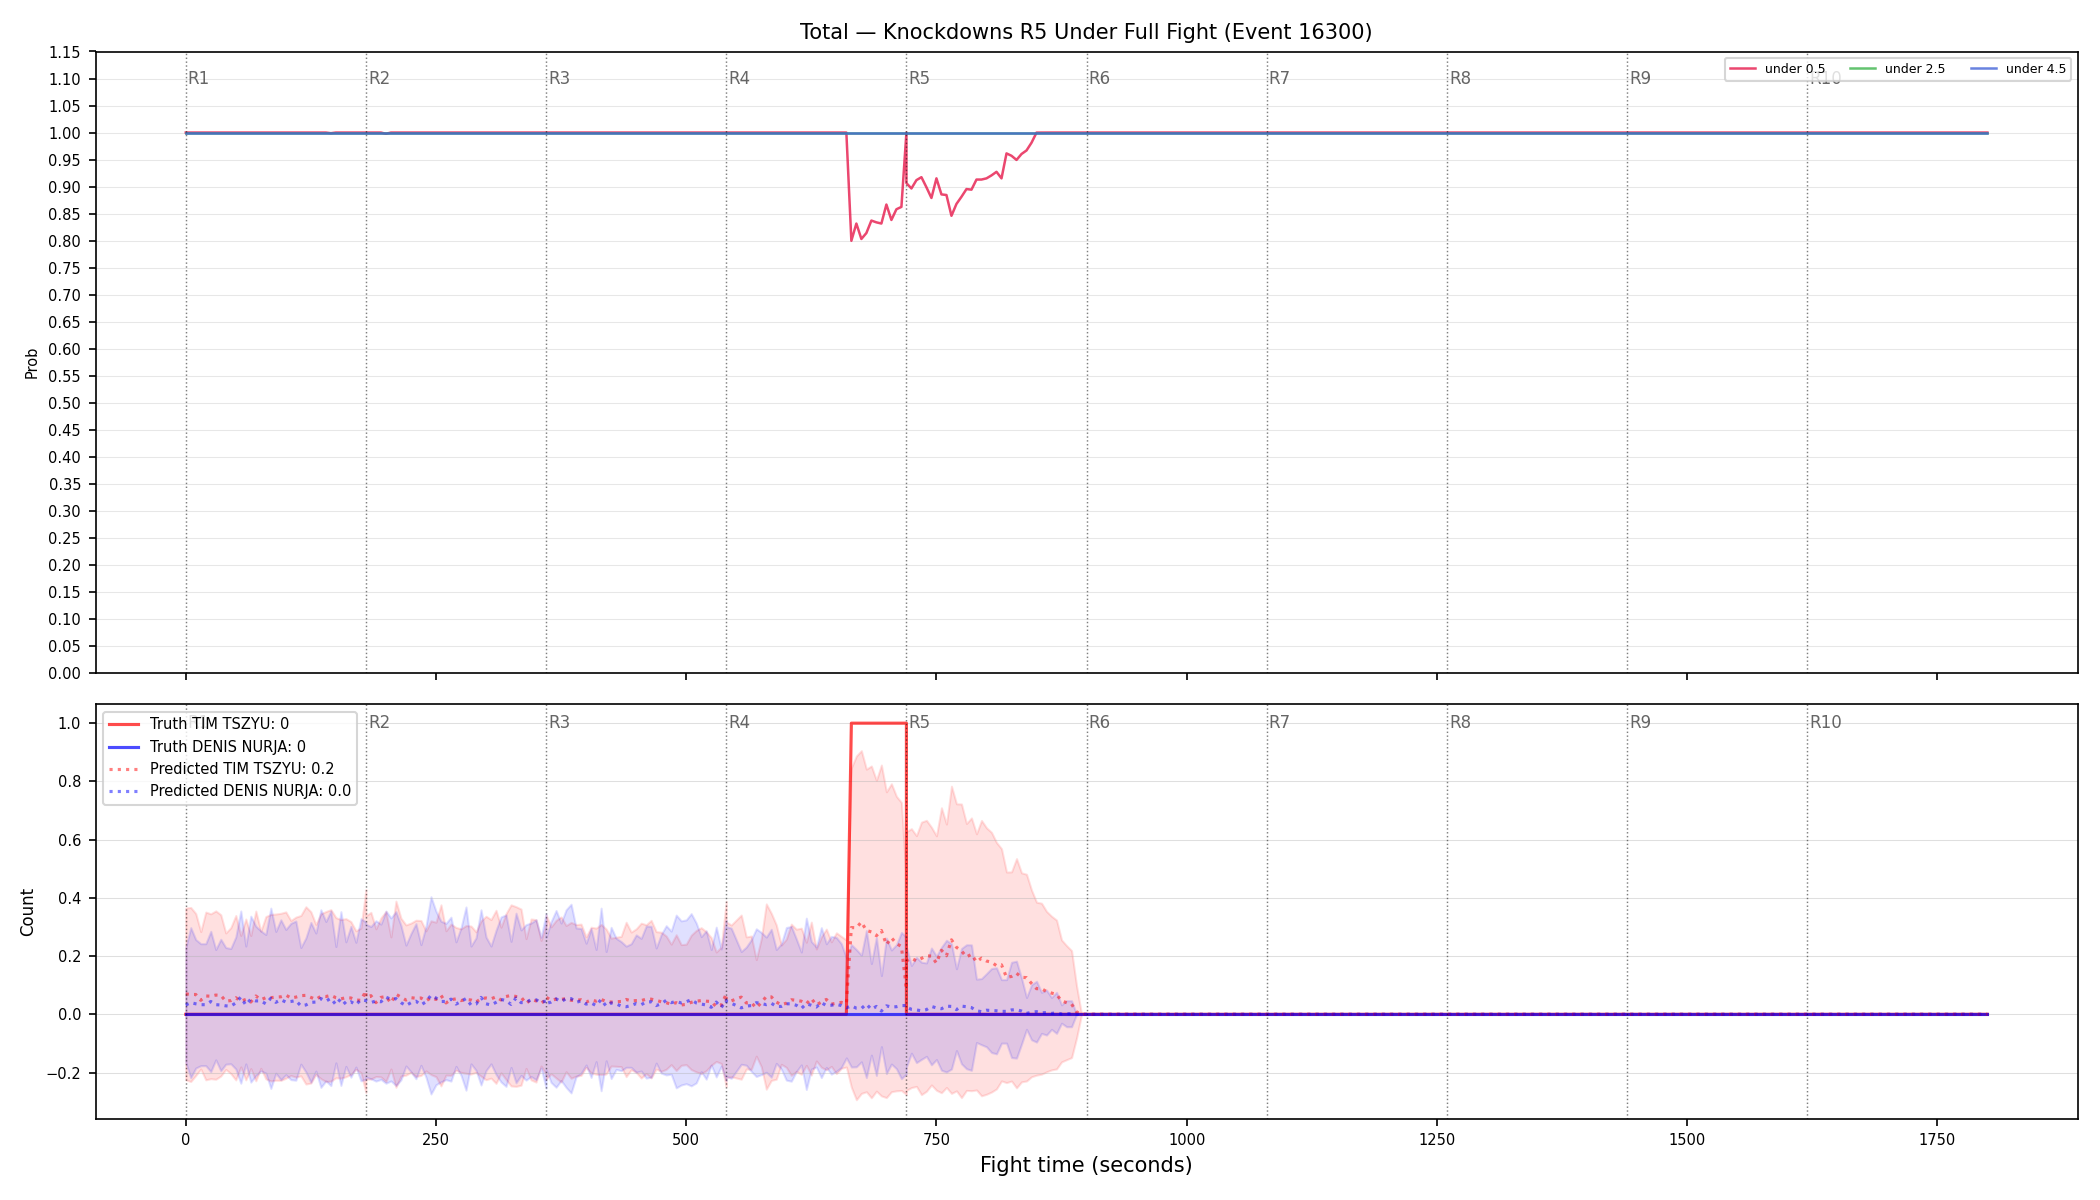The height and width of the screenshot is (1200, 2100).
Task: Click the green line sample beside 'under 2.5'
Action: click(1863, 69)
